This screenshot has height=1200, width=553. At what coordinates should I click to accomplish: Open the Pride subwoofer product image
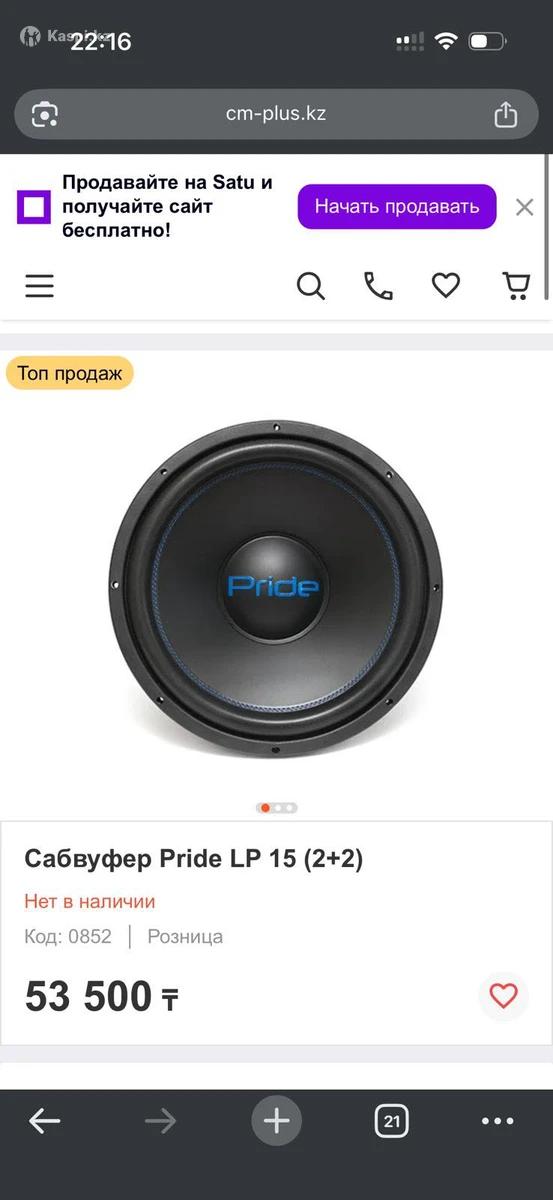pos(276,588)
